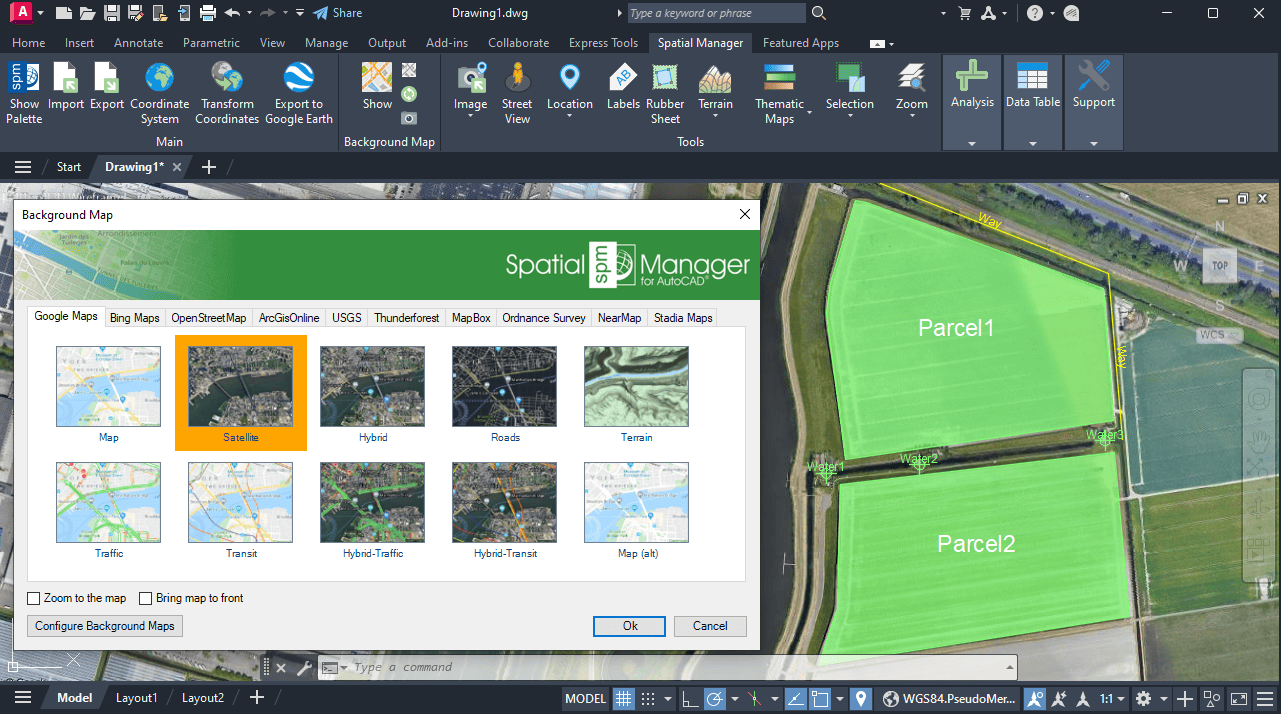The width and height of the screenshot is (1281, 714).
Task: Click the refresh background map small icon
Action: pyautogui.click(x=409, y=94)
